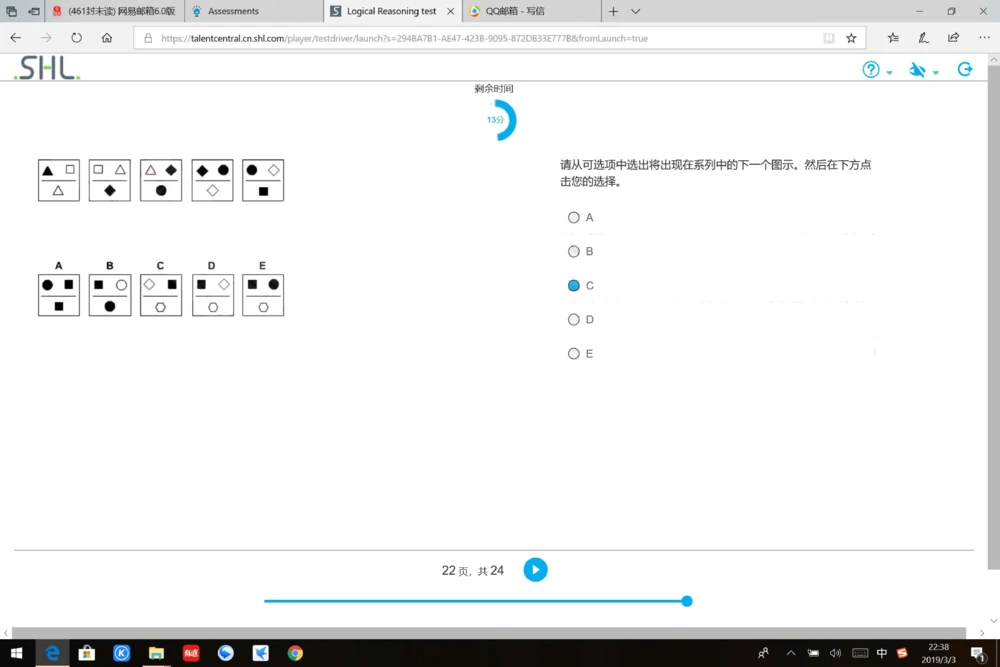This screenshot has width=1000, height=667.
Task: Select answer option A
Action: point(574,217)
